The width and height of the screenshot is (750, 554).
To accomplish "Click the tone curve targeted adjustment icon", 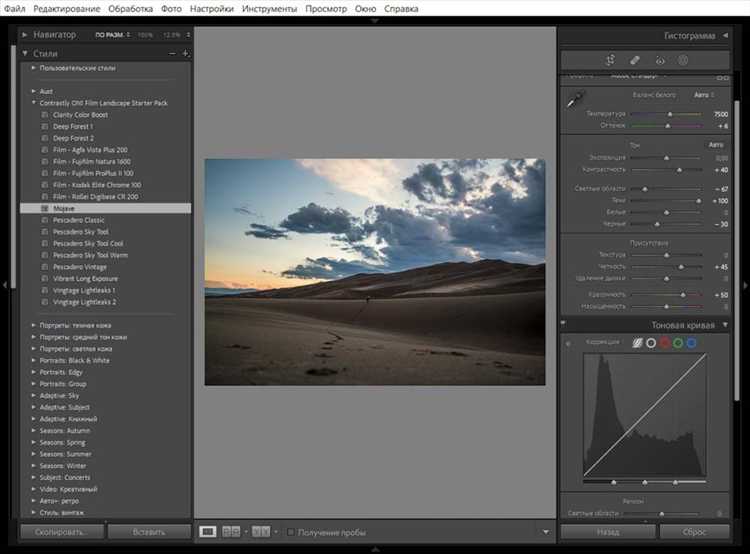I will tap(568, 343).
